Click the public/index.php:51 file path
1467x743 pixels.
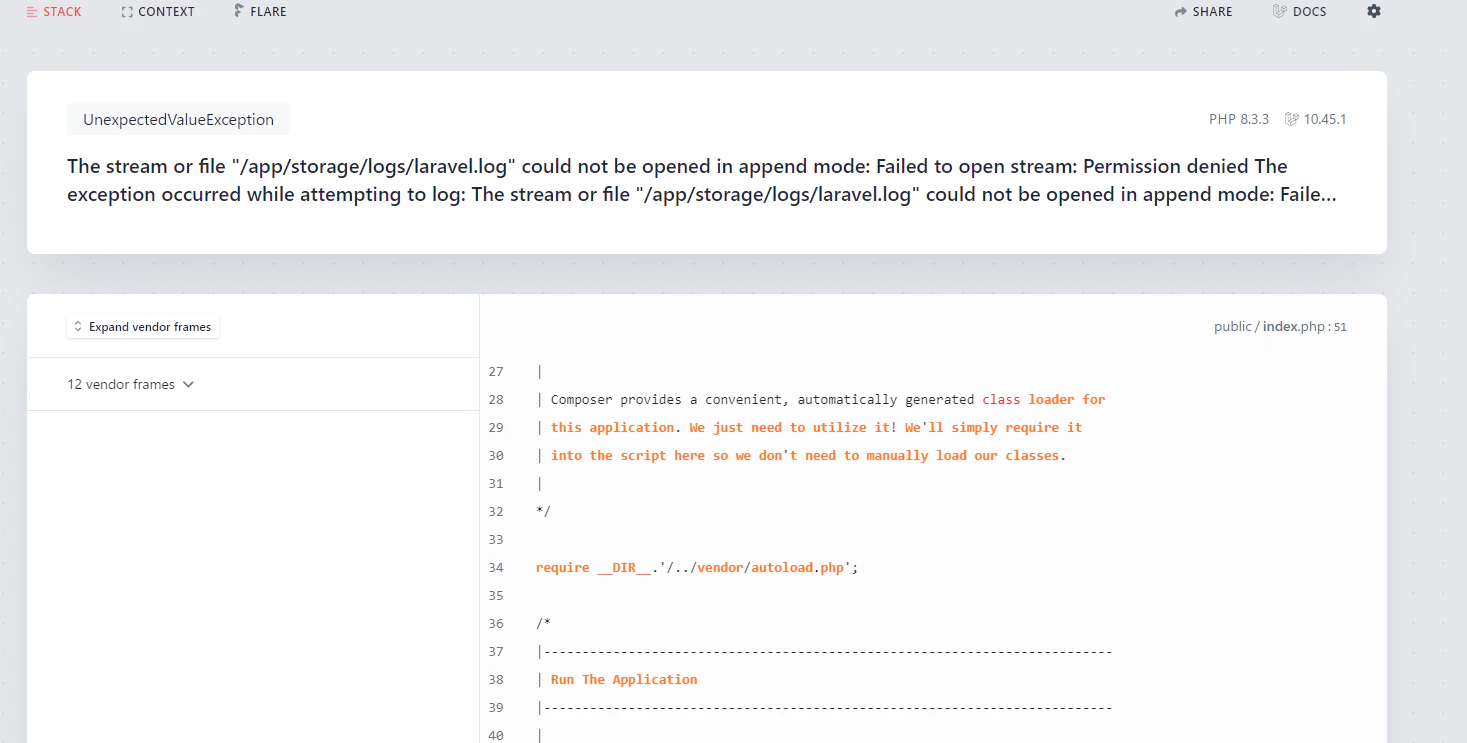pos(1280,327)
